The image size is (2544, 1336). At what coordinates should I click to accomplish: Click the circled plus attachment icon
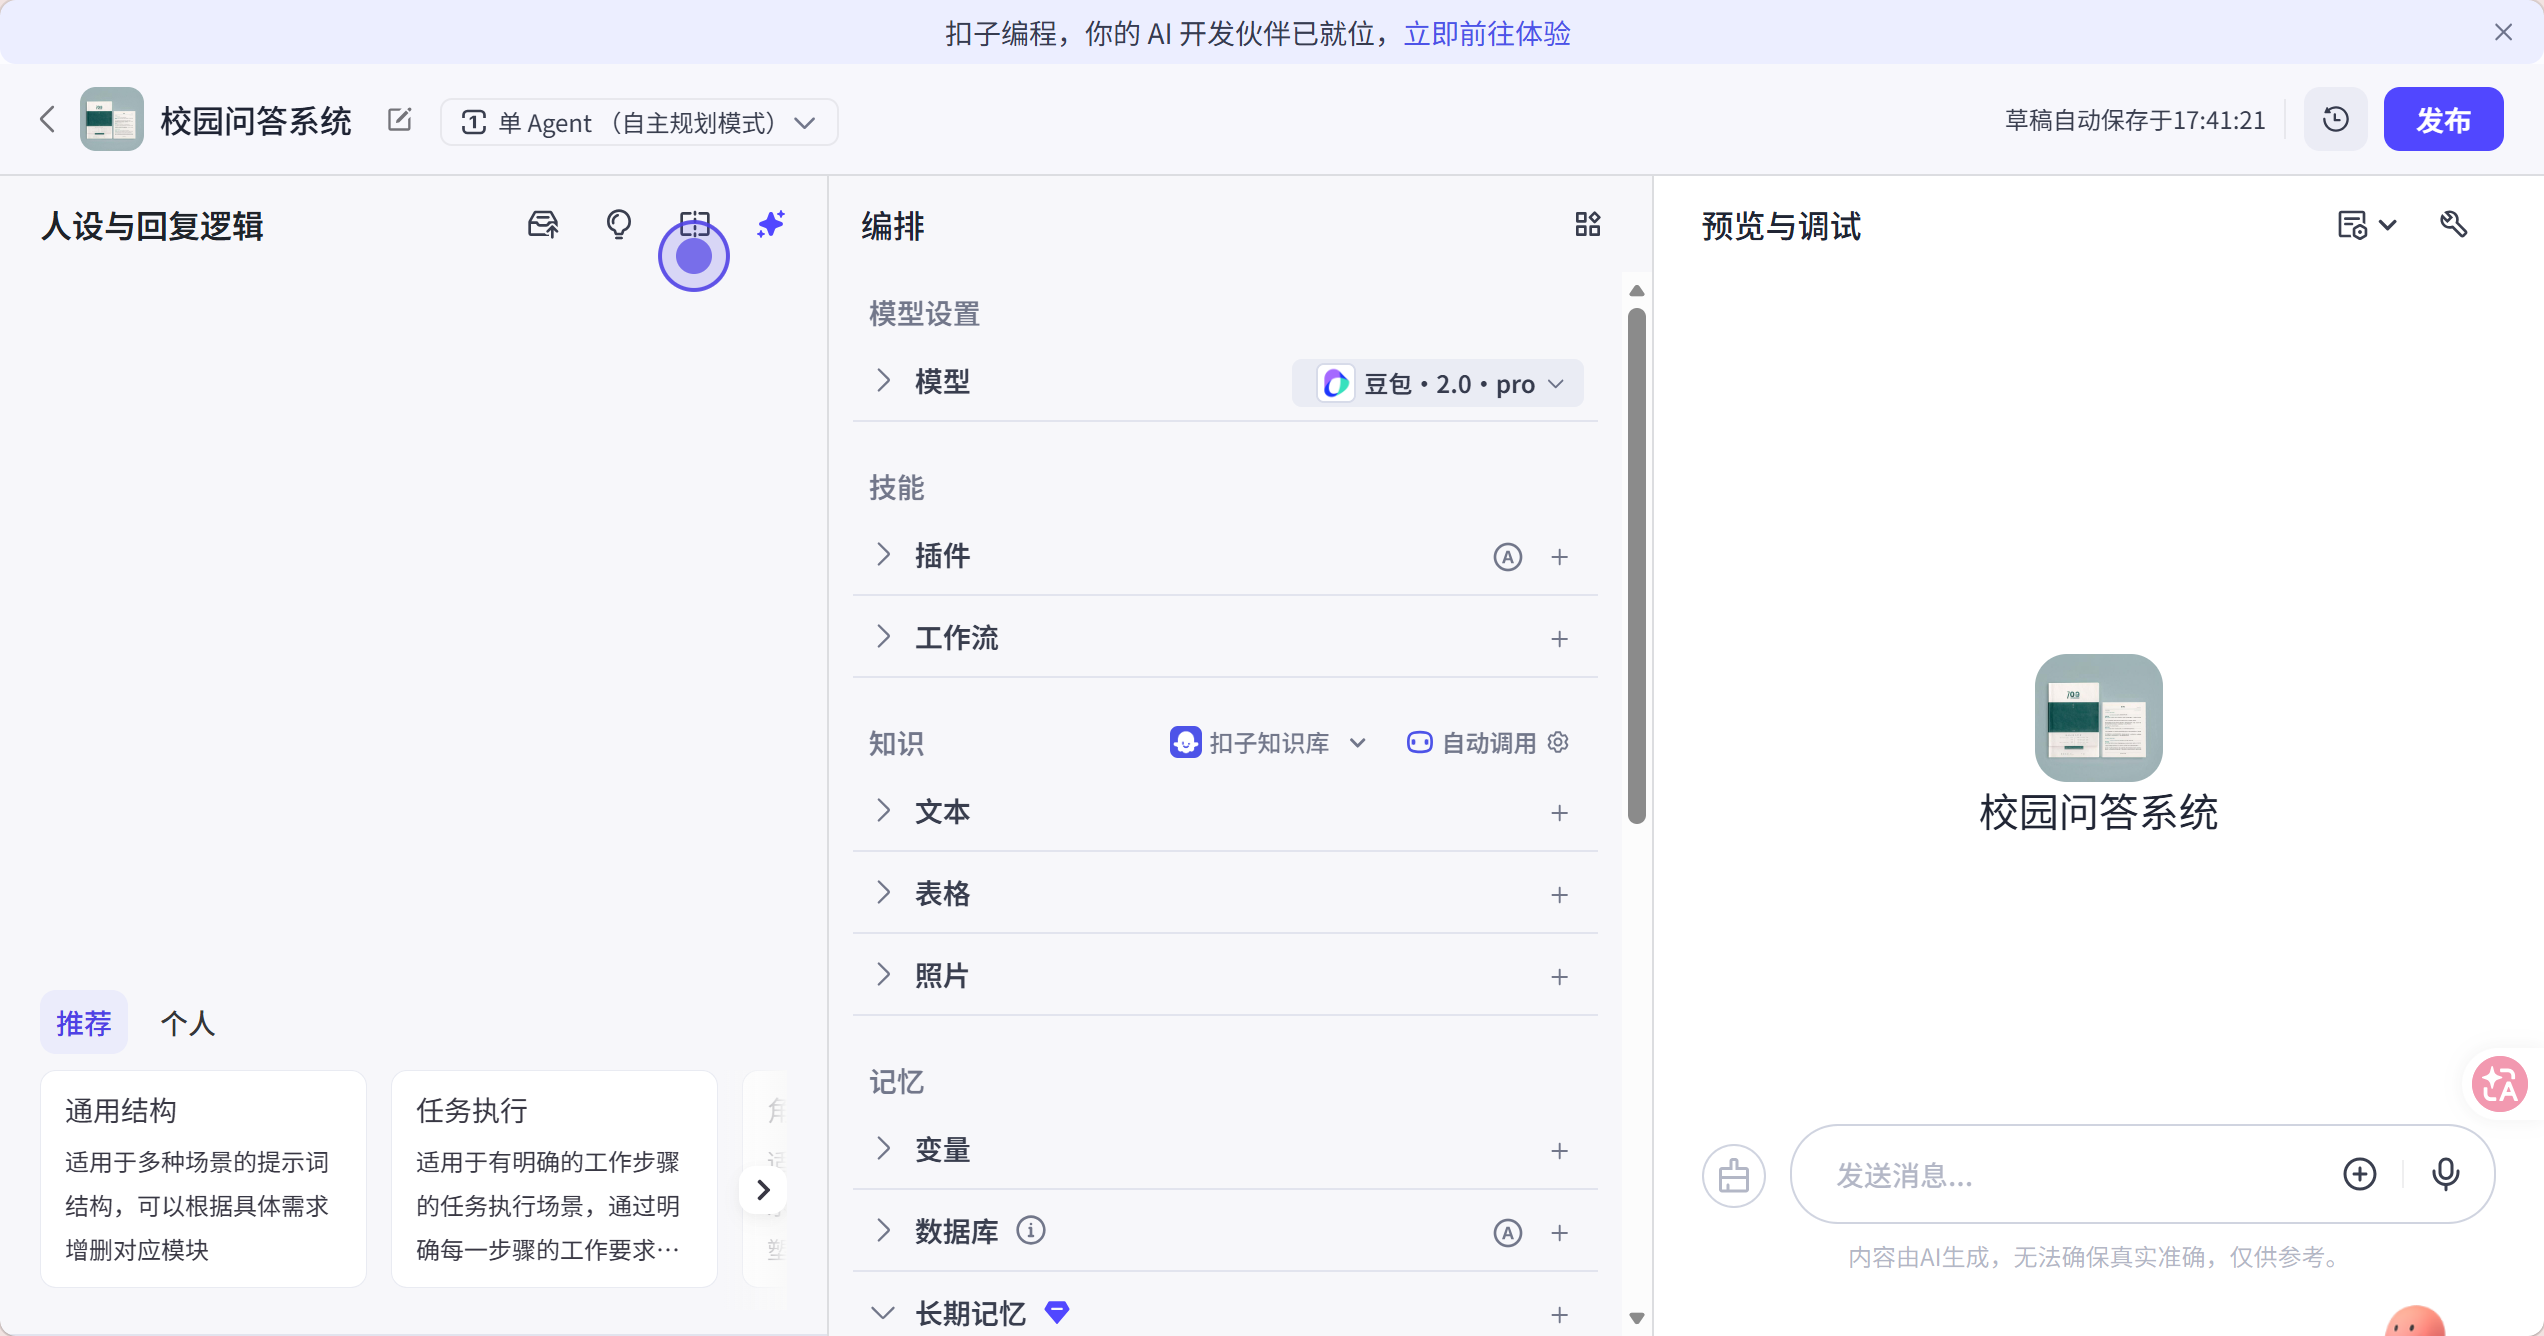[2360, 1174]
